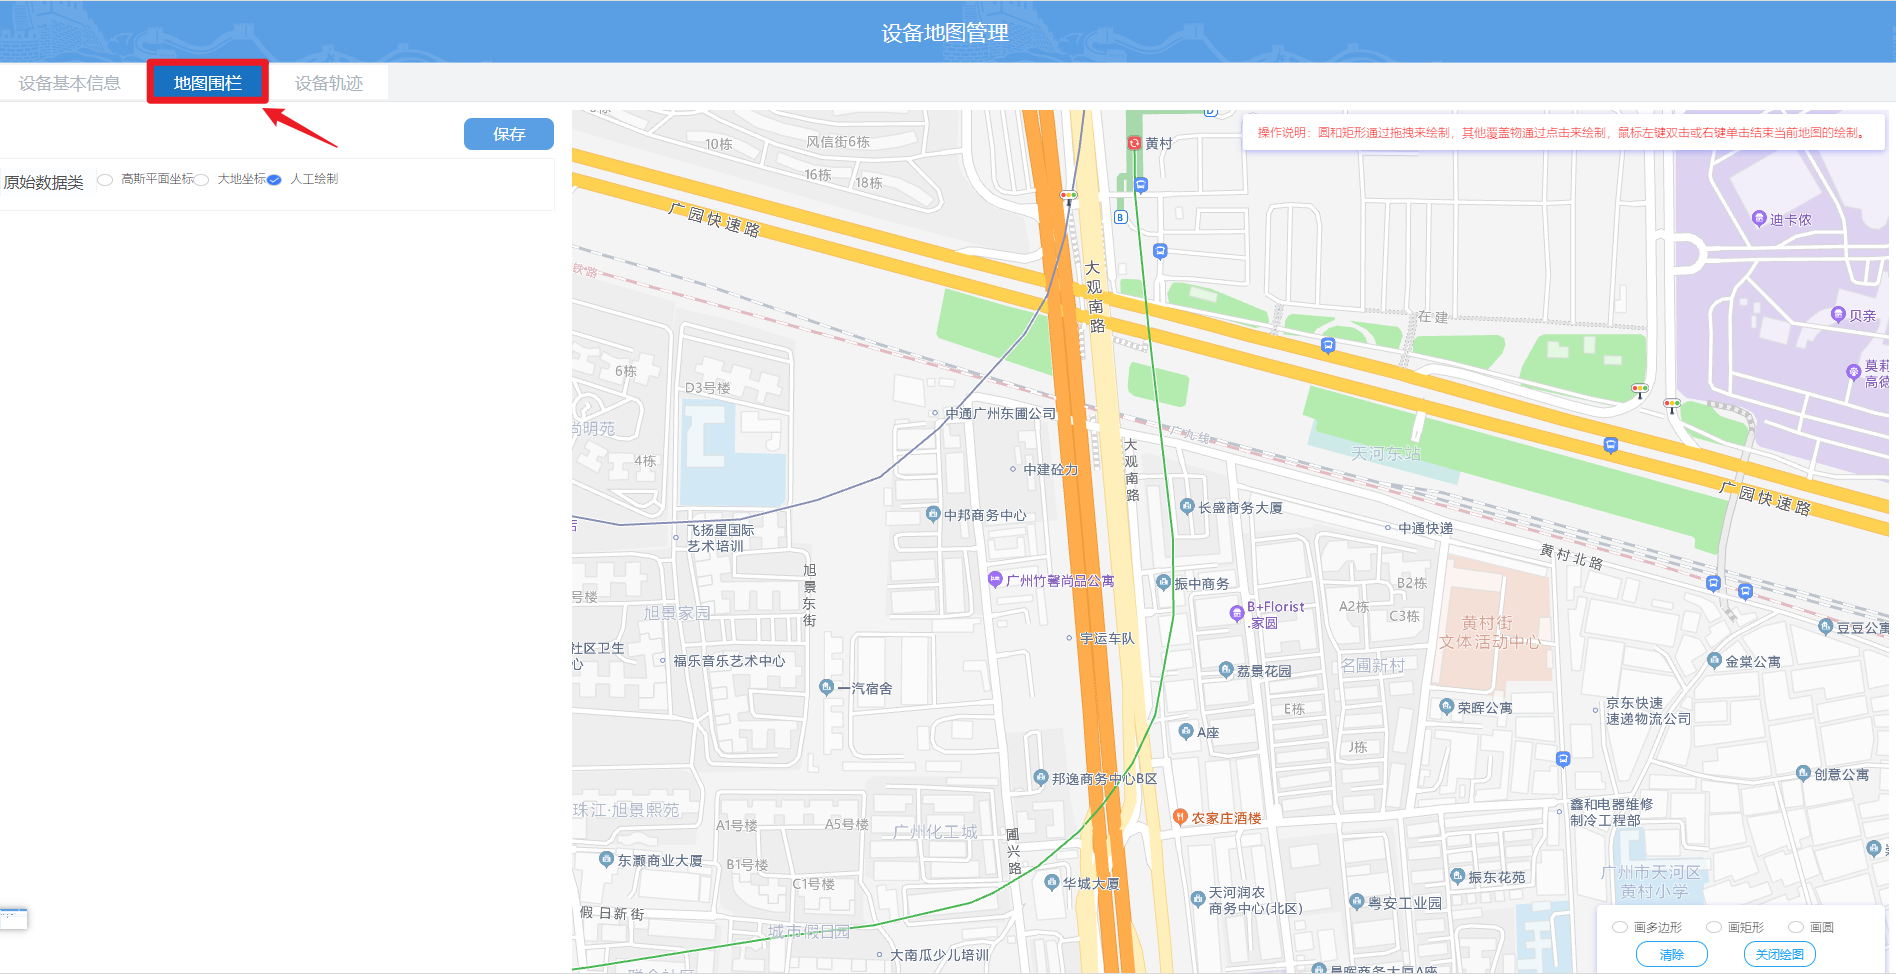Image resolution: width=1896 pixels, height=974 pixels.
Task: Click the 福乐音乐艺术中心 map label
Action: [x=729, y=661]
